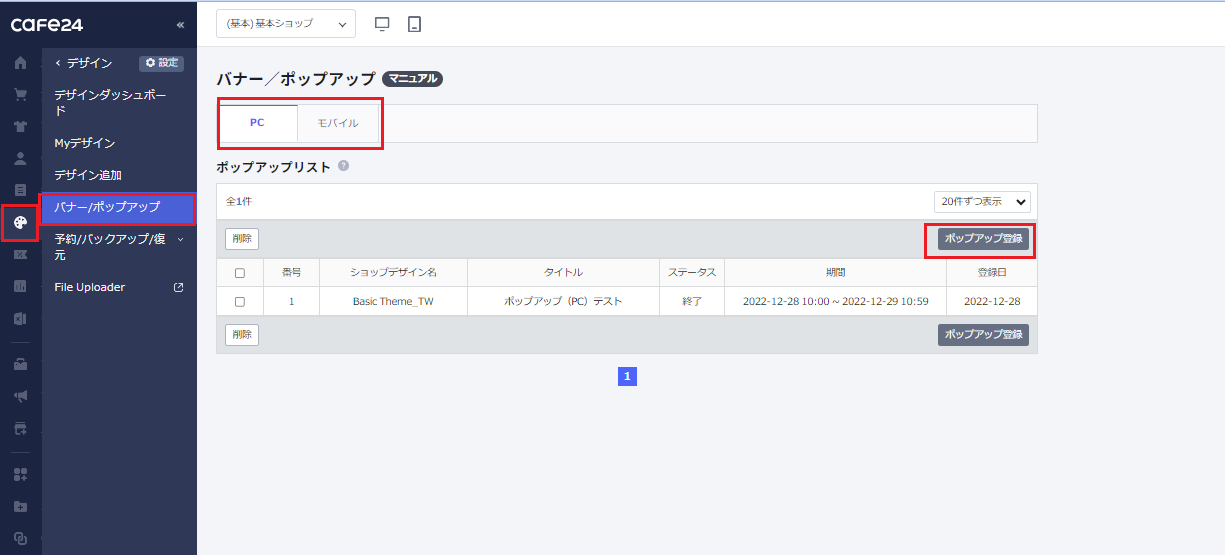
Task: Open the bar chart analytics icon
Action: pos(20,287)
